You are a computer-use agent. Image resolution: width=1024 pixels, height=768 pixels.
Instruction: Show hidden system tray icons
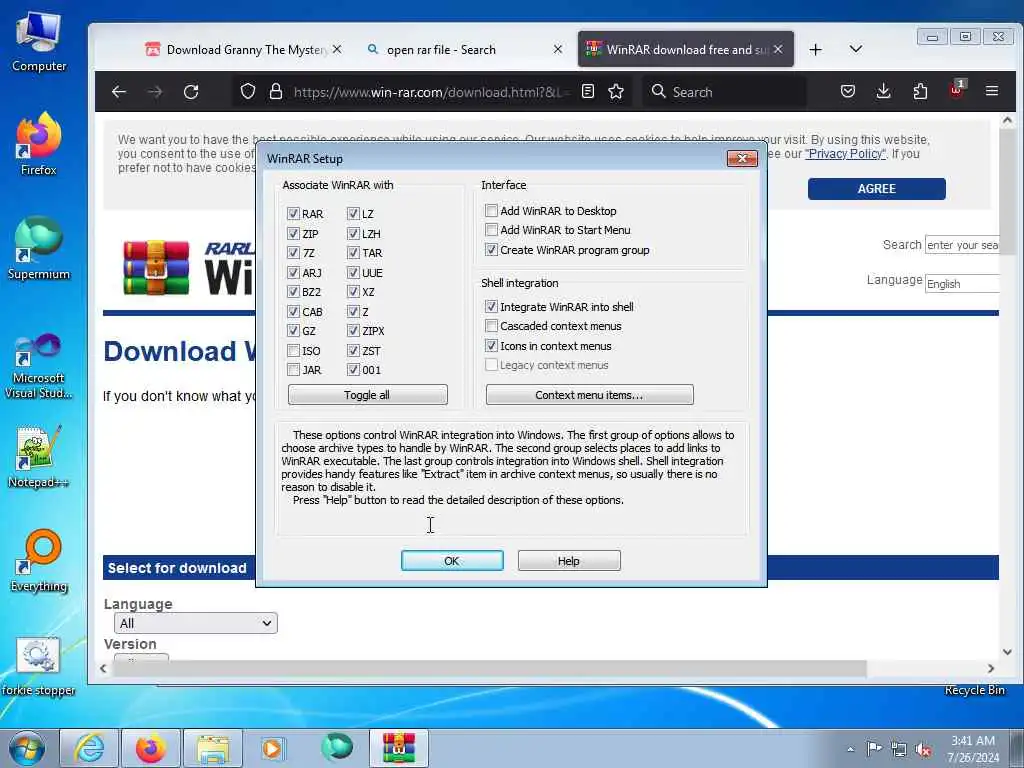pos(850,749)
